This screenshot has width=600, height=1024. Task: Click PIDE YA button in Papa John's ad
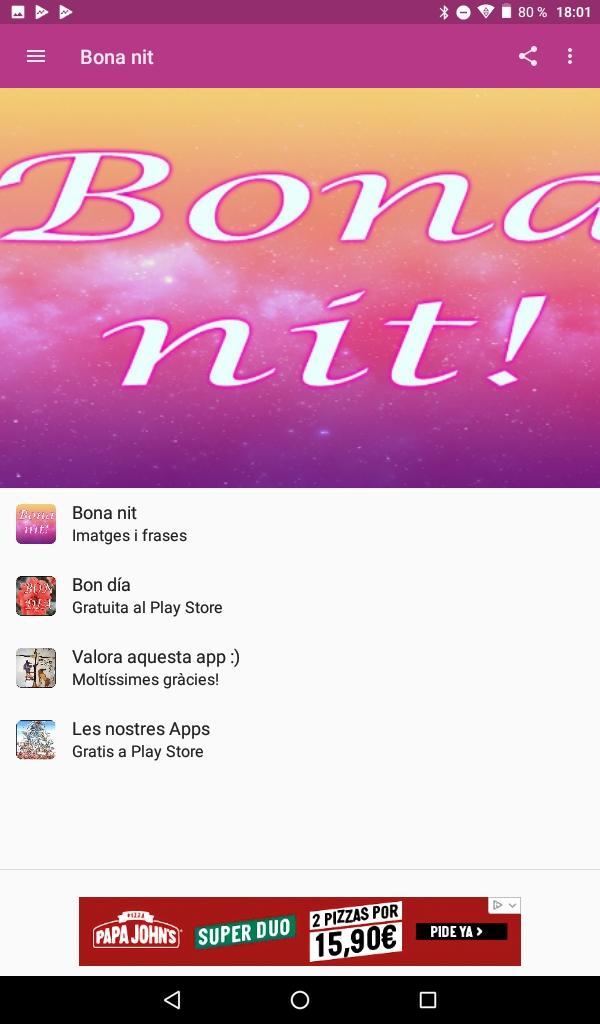[461, 931]
